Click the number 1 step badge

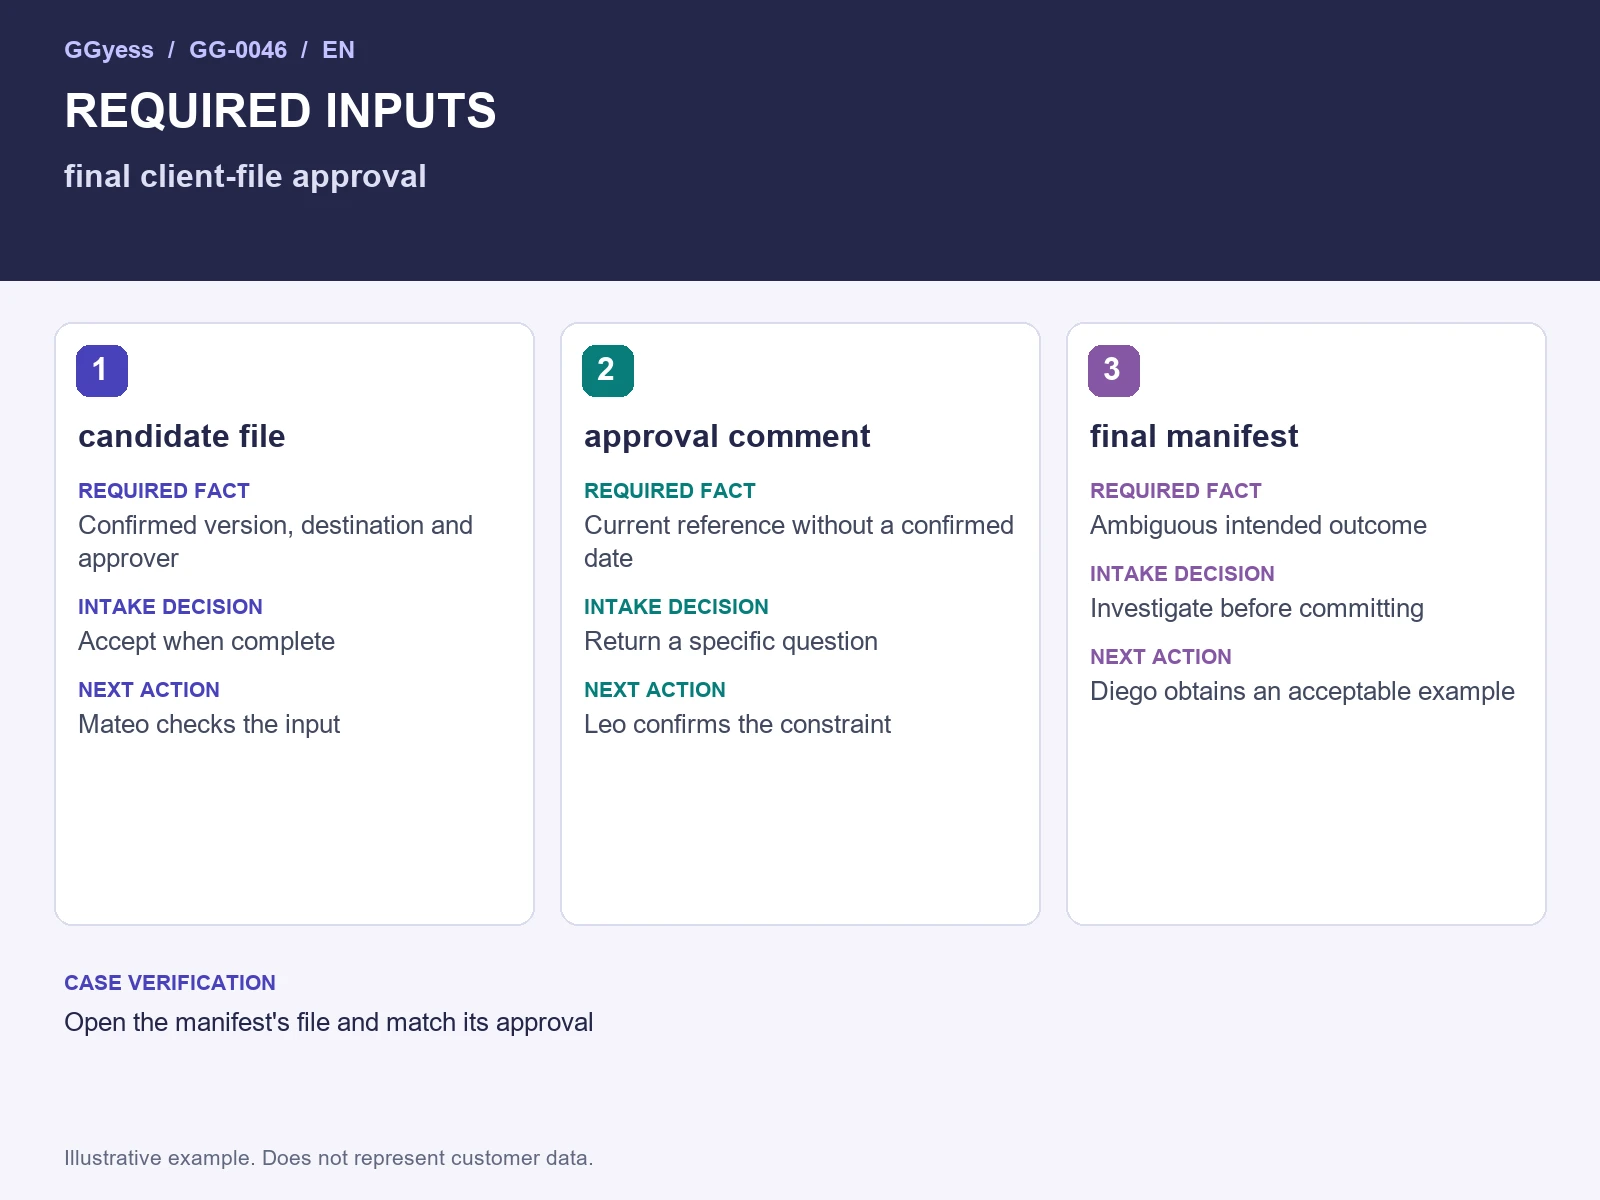[102, 371]
